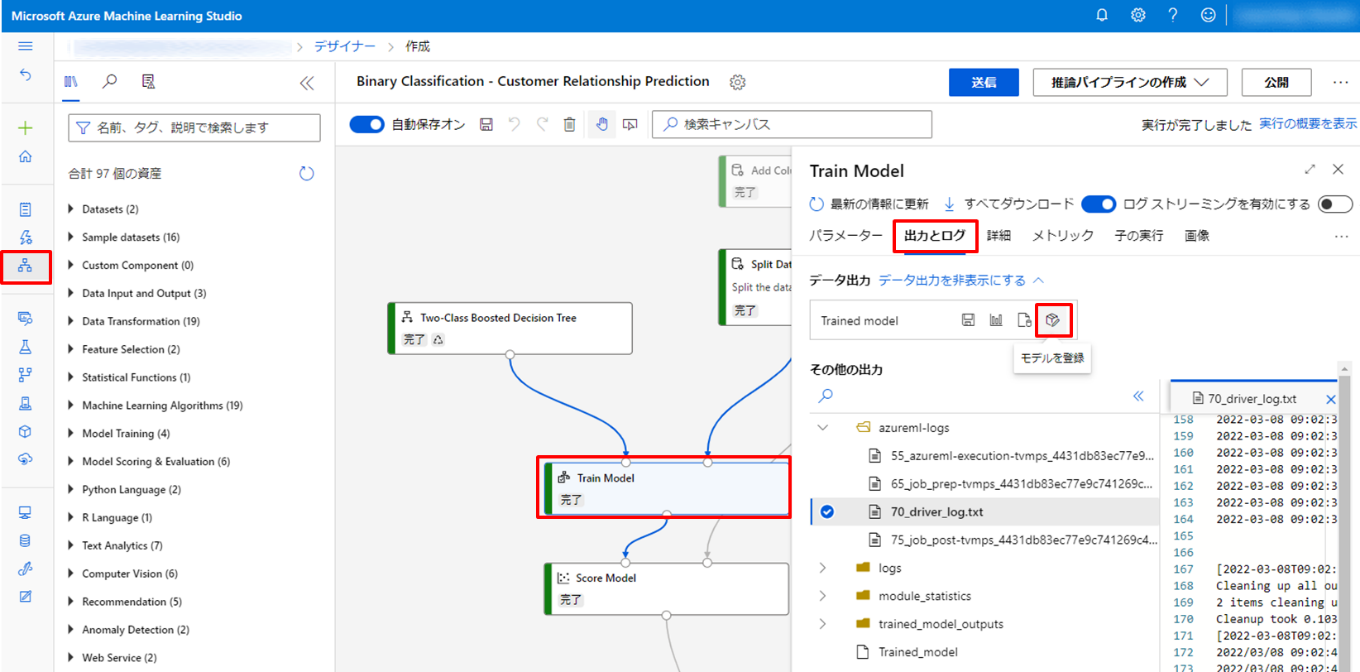1360x672 pixels.
Task: Switch to 出力とログ tab
Action: [935, 236]
